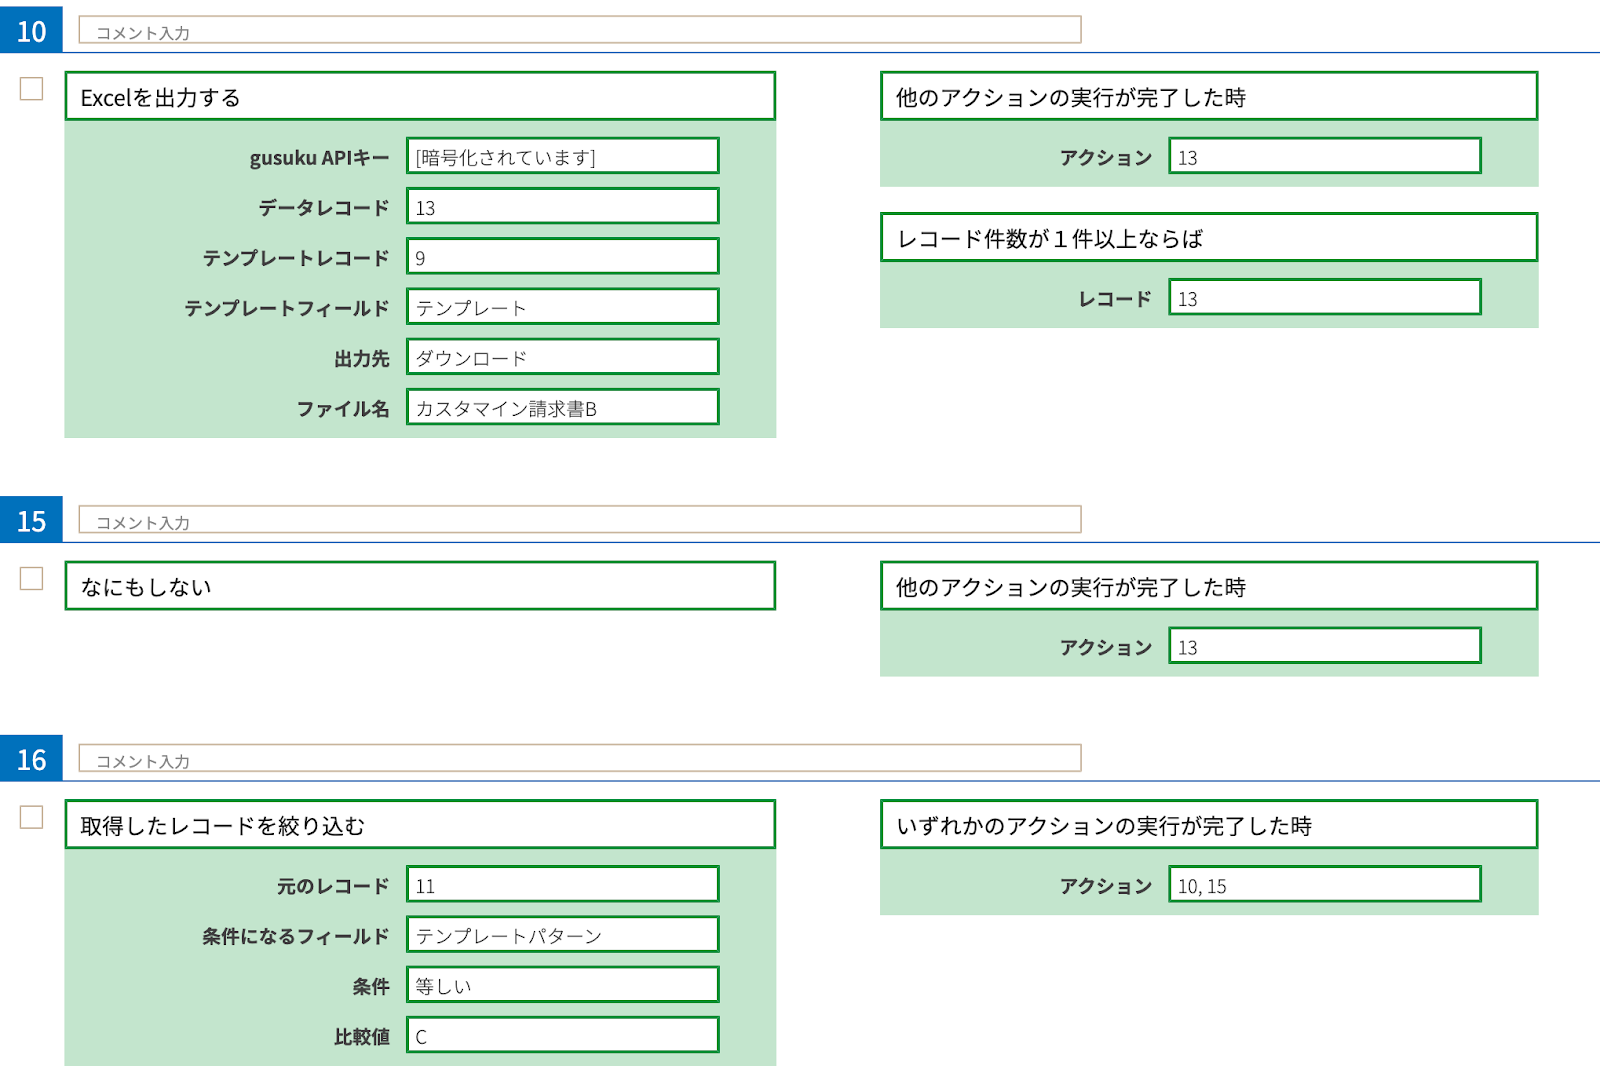Select the 'なにもしない' action box
Image resolution: width=1600 pixels, height=1073 pixels.
(420, 586)
